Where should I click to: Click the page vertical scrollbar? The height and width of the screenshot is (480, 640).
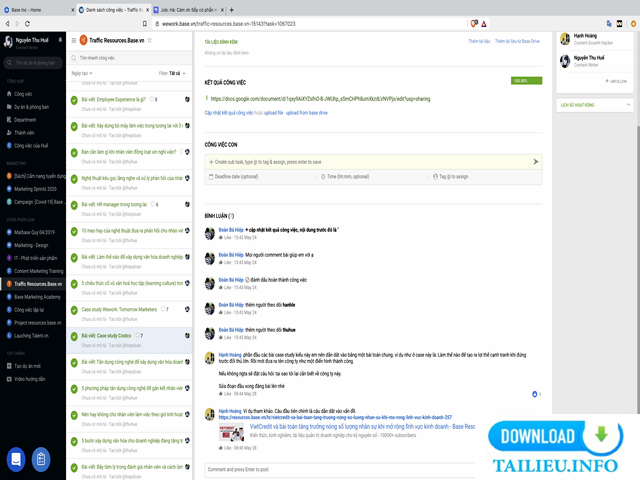coord(638,269)
